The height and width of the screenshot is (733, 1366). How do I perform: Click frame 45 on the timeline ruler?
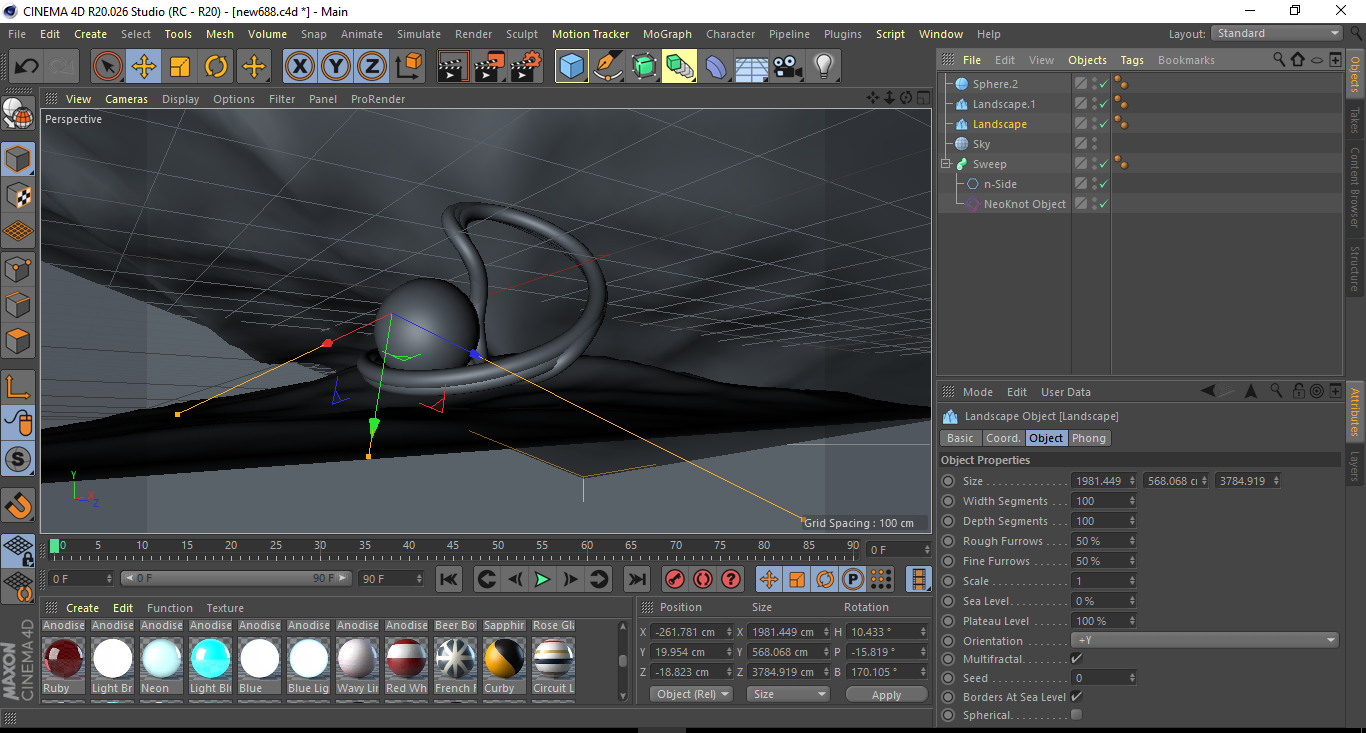[x=453, y=545]
